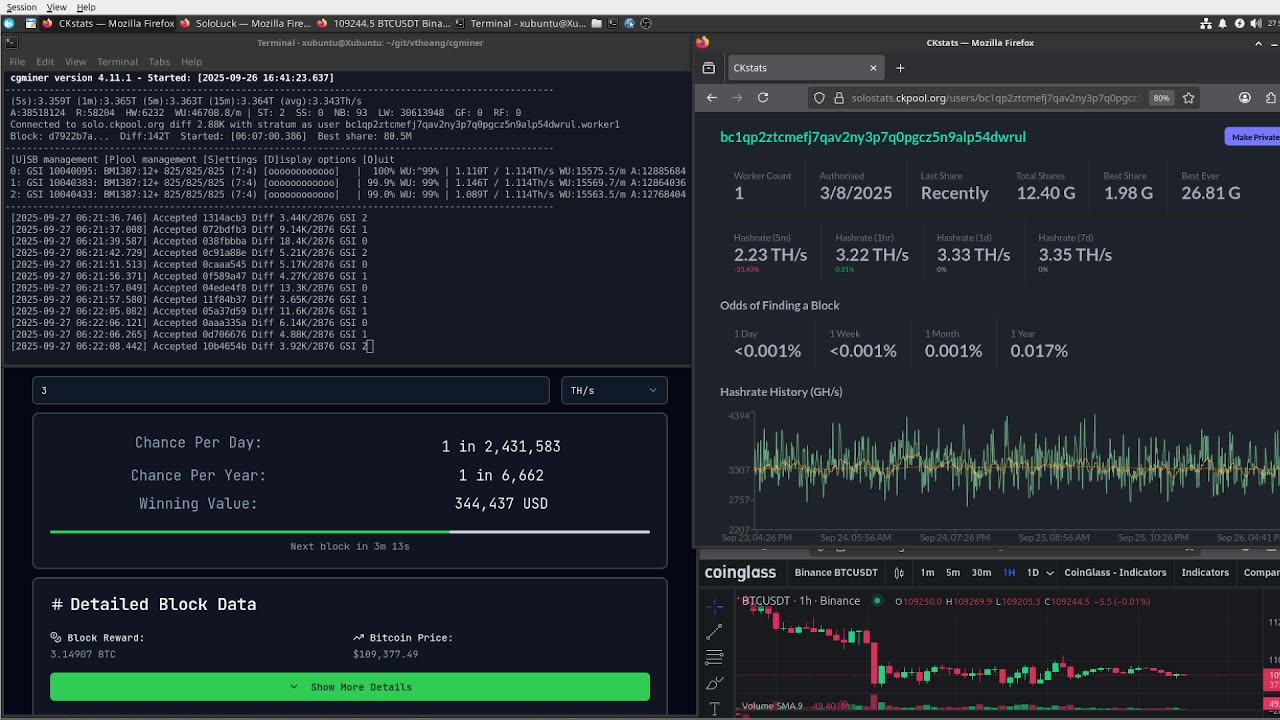Click the Volume SMA 9 indicator label
The width and height of the screenshot is (1280, 720).
click(x=771, y=706)
